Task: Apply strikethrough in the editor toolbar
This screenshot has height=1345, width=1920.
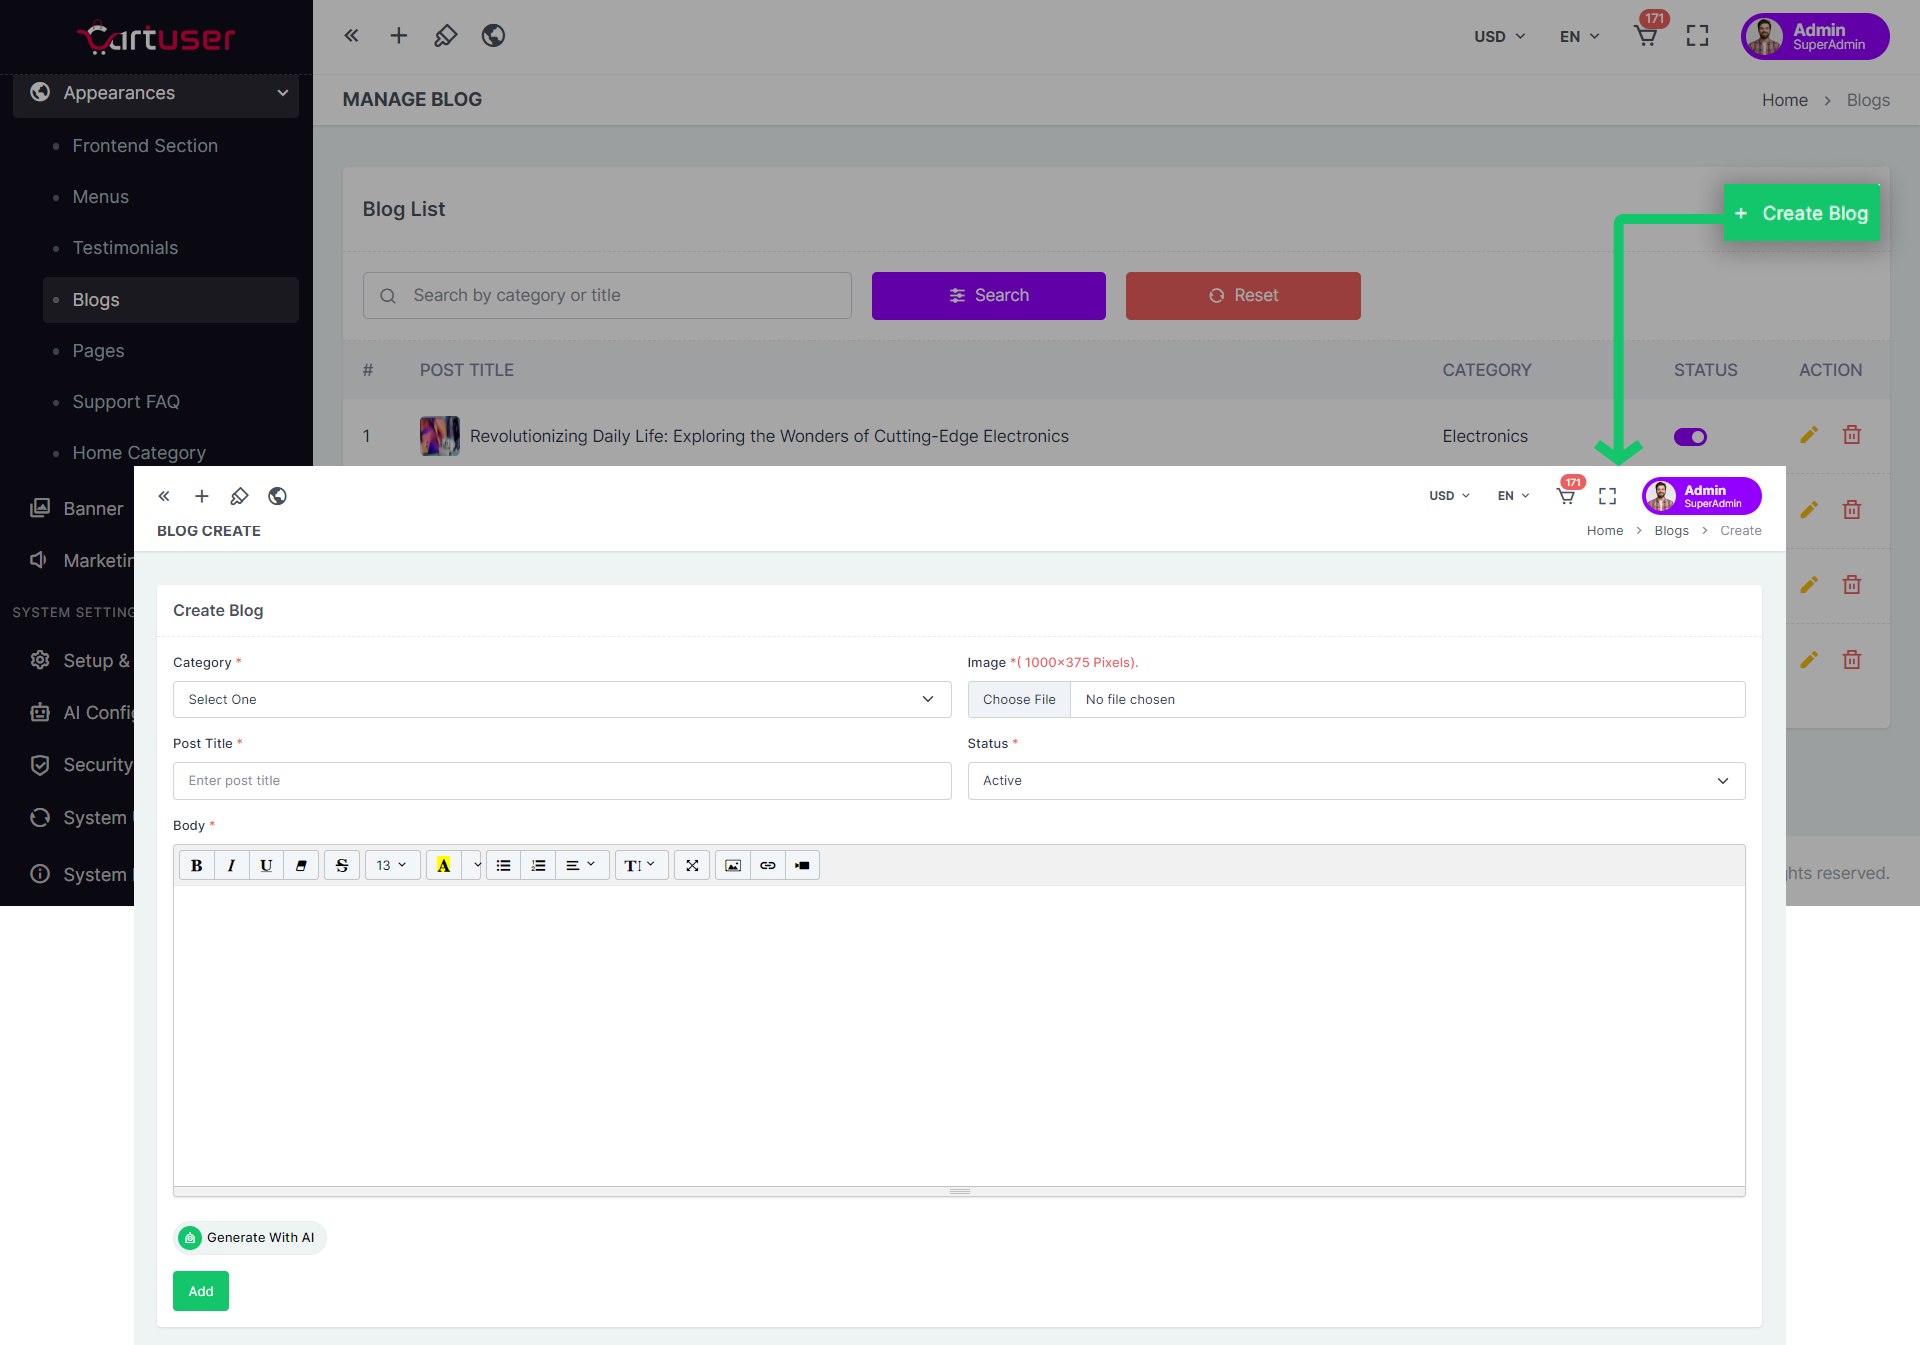Action: point(342,865)
